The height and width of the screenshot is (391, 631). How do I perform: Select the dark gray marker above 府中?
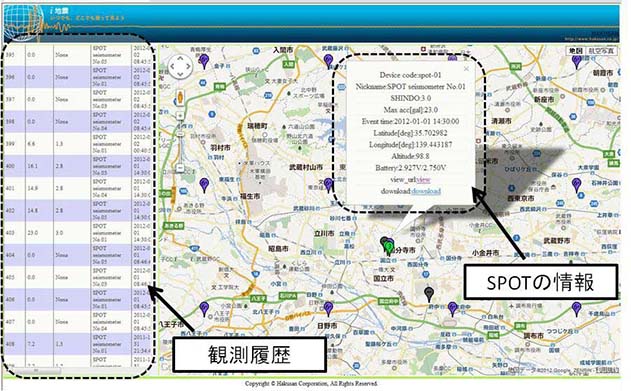point(429,294)
